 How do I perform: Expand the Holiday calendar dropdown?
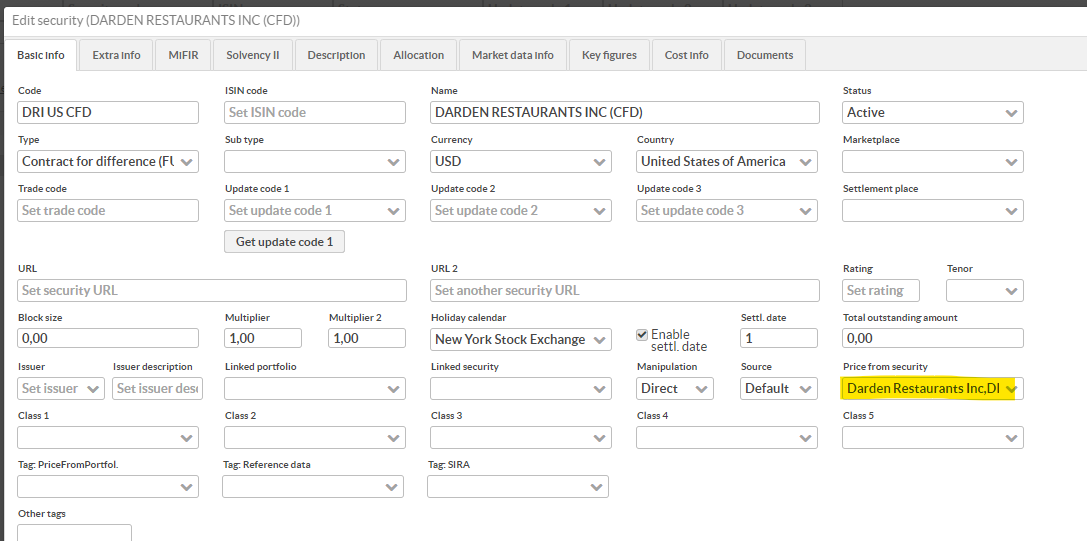(x=521, y=339)
